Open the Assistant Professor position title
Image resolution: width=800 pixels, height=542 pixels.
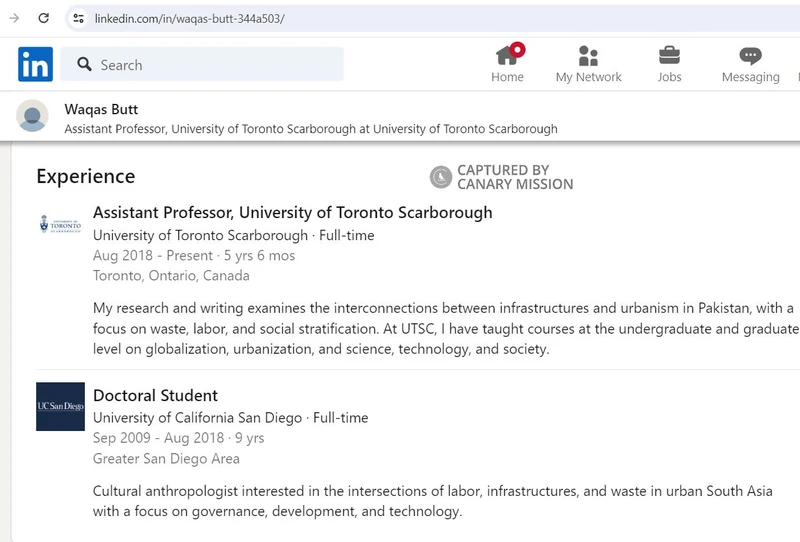(292, 212)
